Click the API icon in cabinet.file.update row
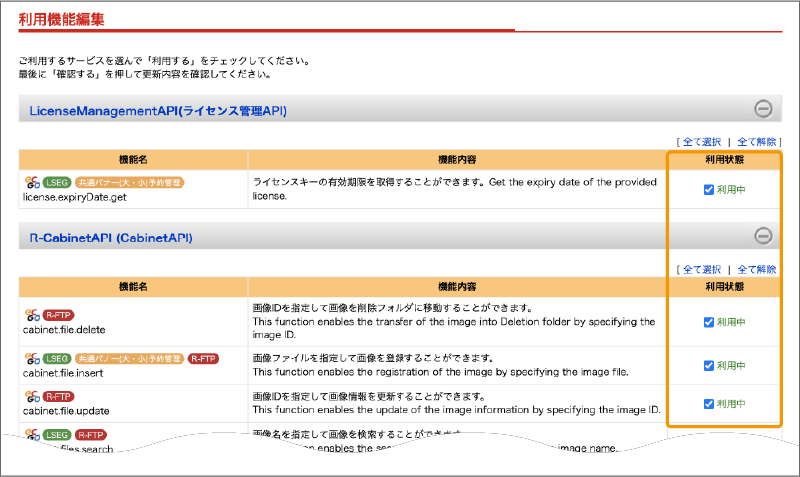This screenshot has height=477, width=800. (32, 396)
